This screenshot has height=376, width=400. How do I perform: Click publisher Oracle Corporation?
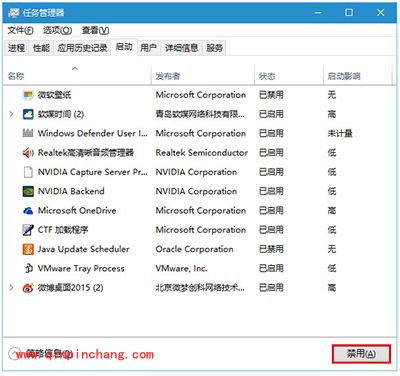[194, 249]
